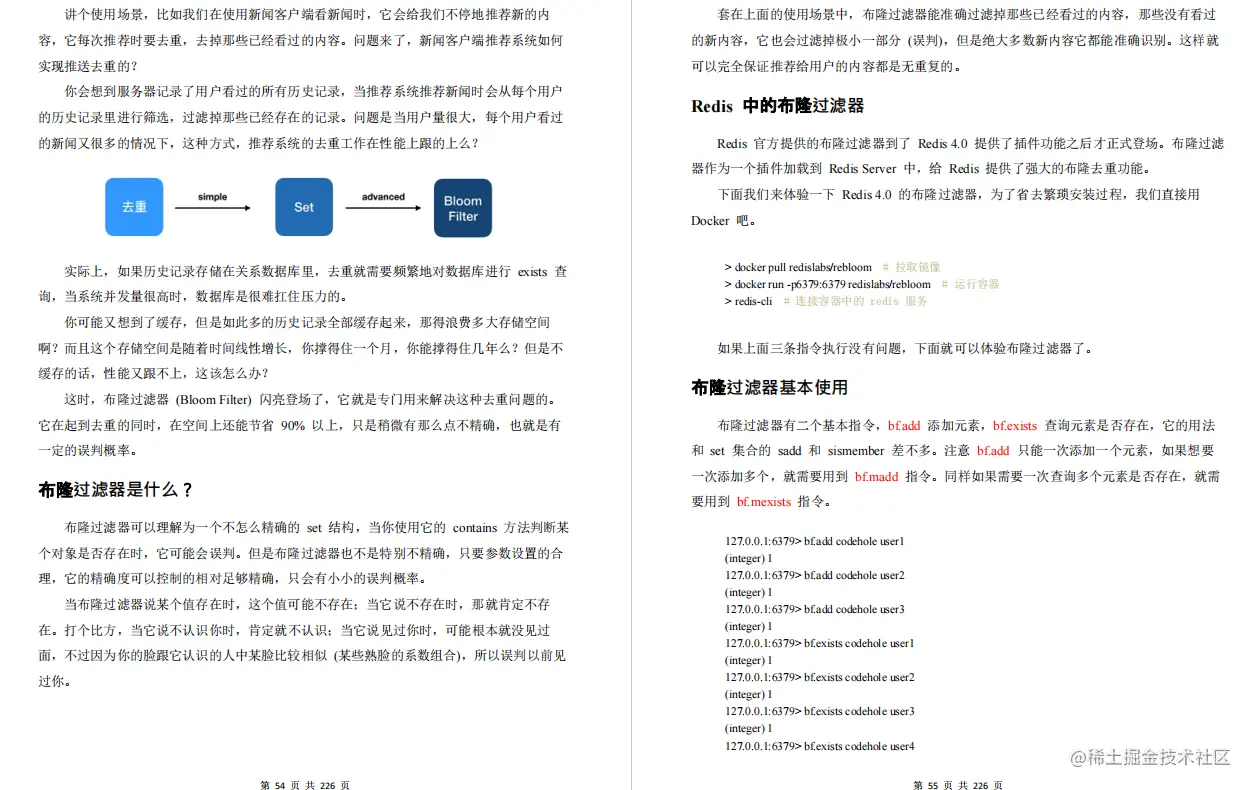1253x790 pixels.
Task: Select the bf.exists highlighted command
Action: pyautogui.click(x=1014, y=426)
